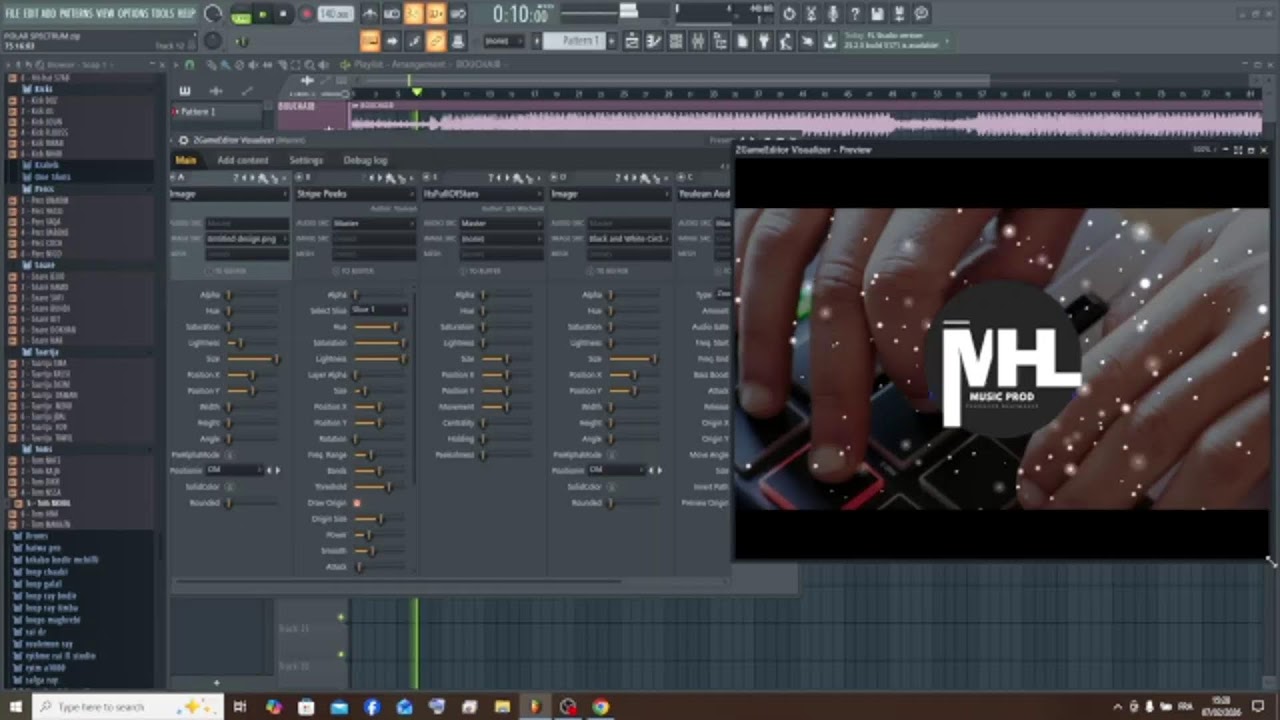1280x720 pixels.
Task: Open Stripe Peeks audio source Master dropdown
Action: 374,224
